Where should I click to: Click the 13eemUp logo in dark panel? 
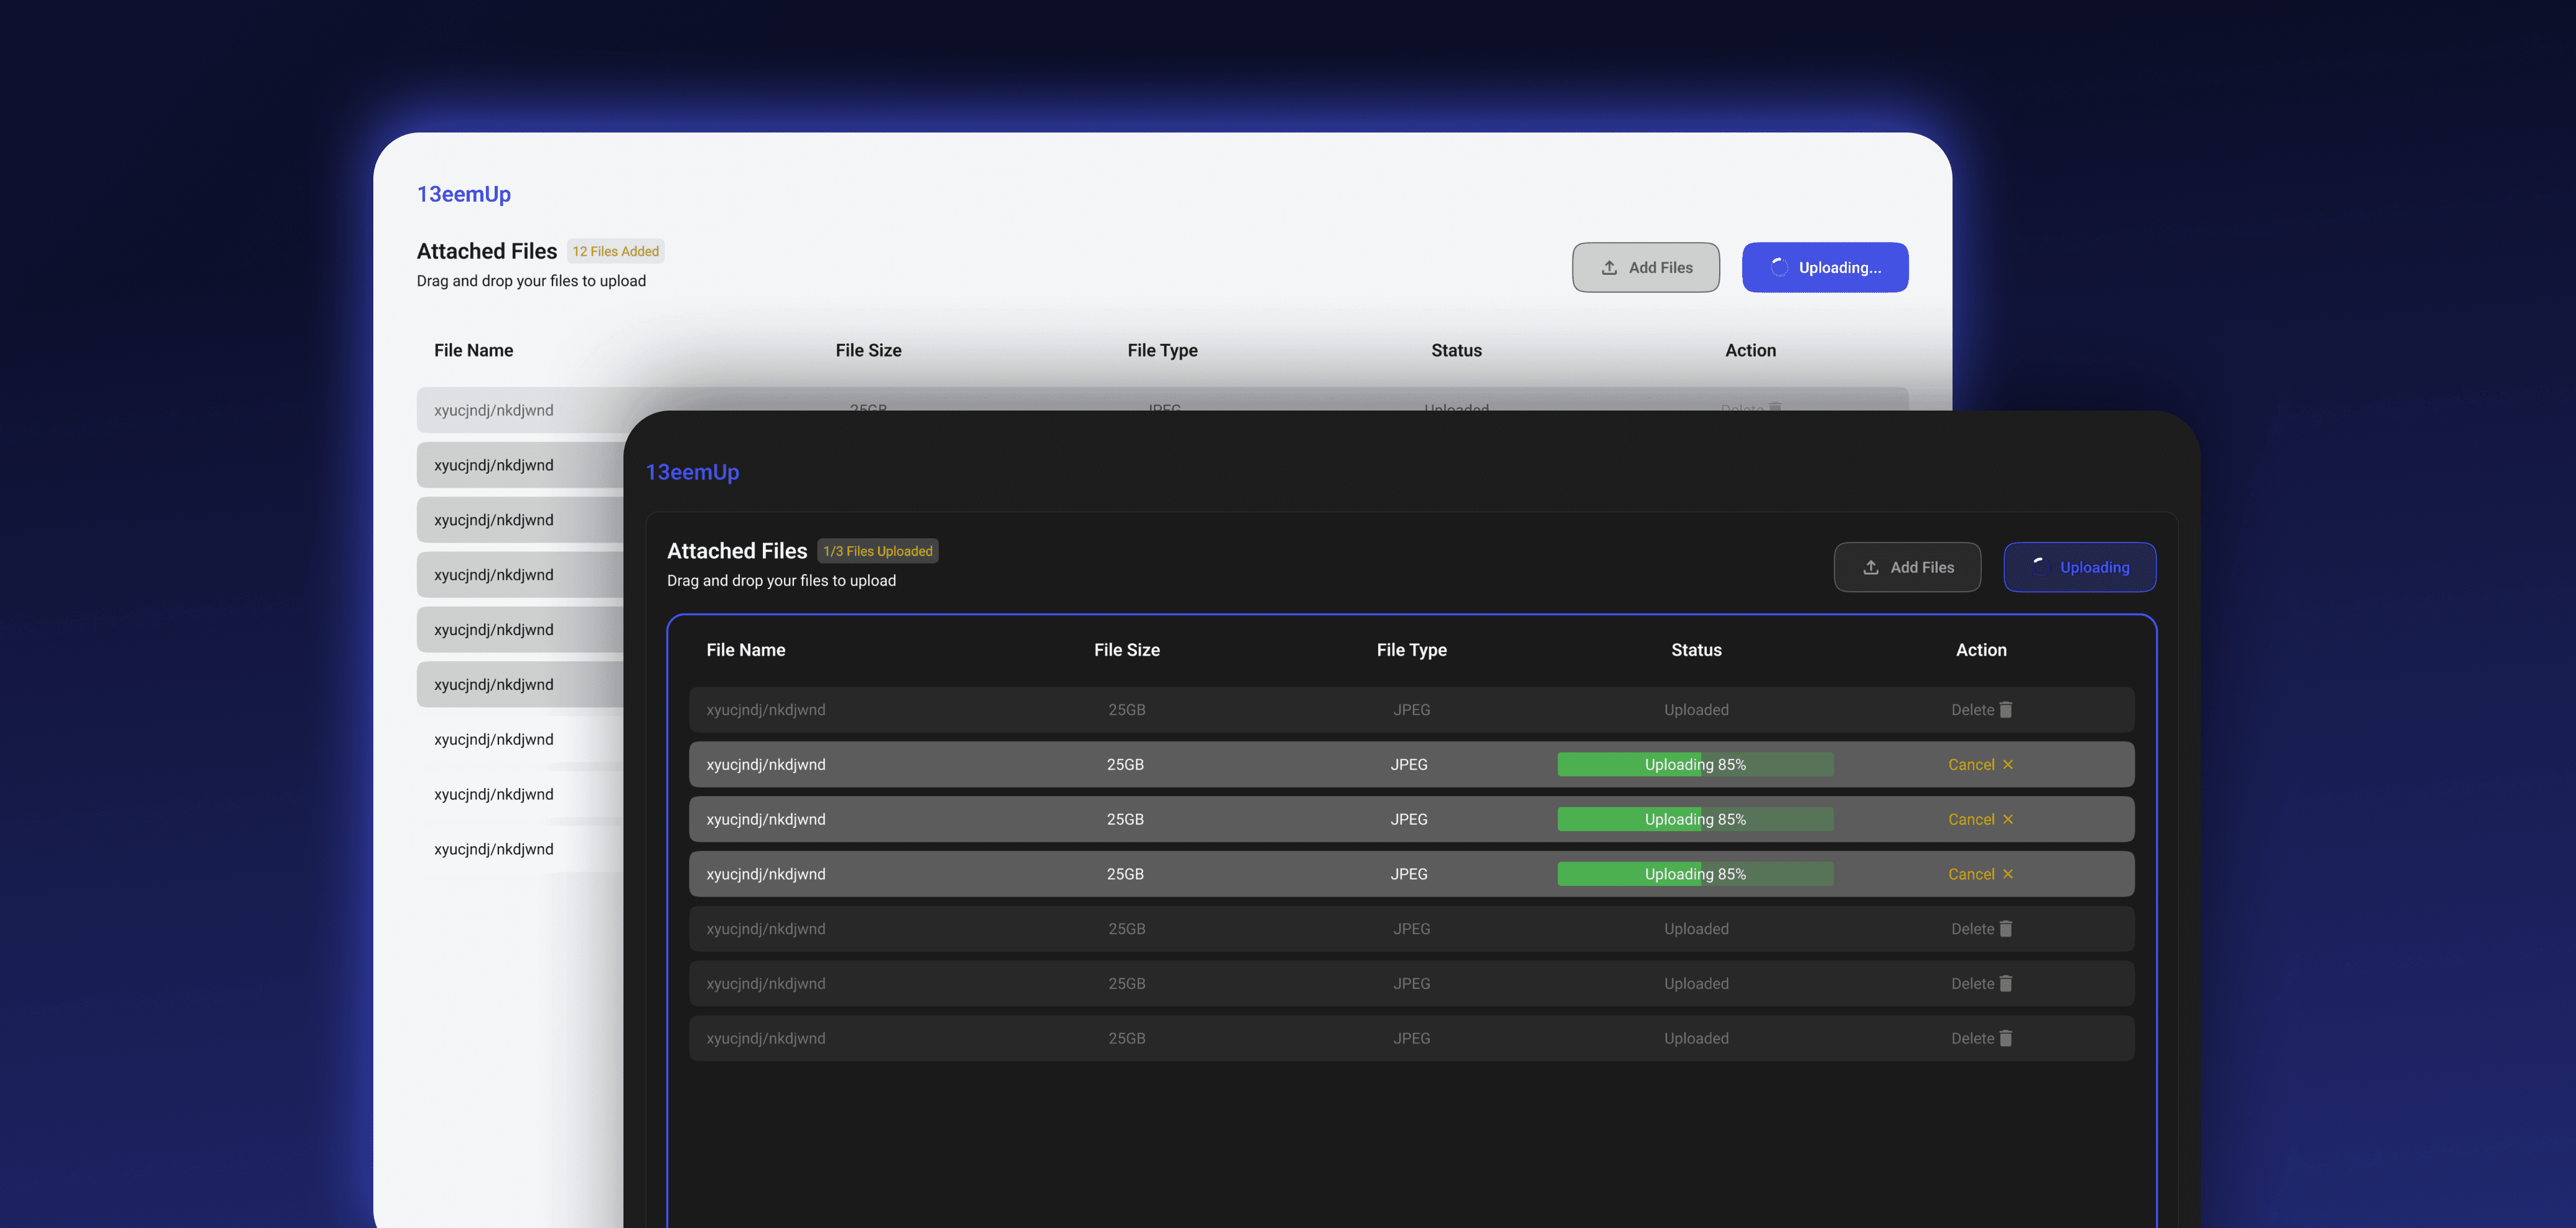(692, 472)
